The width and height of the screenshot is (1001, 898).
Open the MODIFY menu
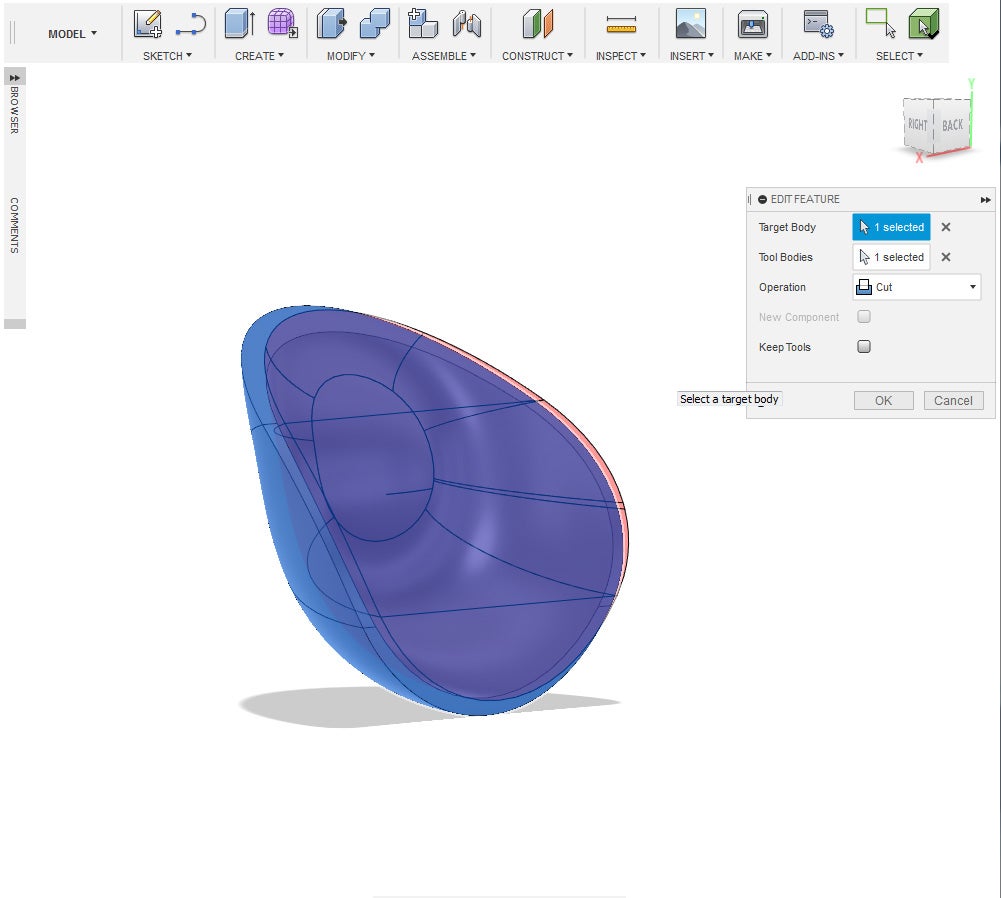(350, 56)
